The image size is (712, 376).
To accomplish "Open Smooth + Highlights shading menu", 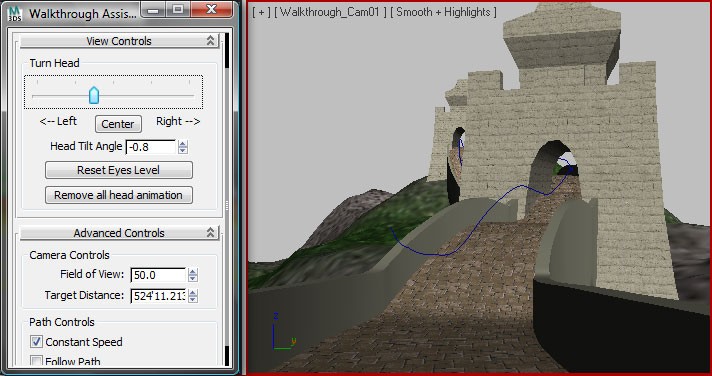I will pyautogui.click(x=443, y=12).
